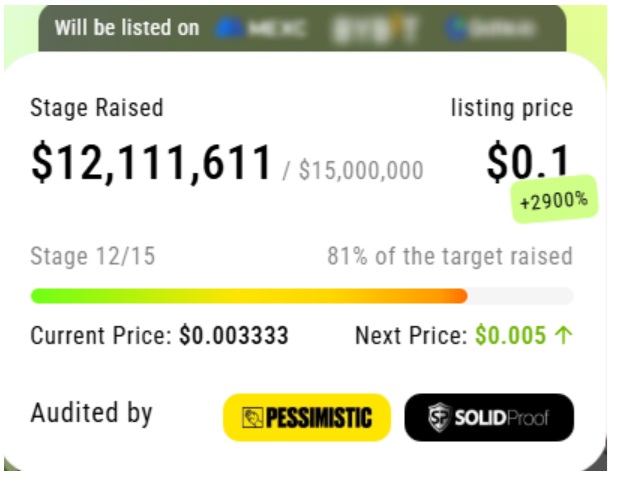Image resolution: width=618 pixels, height=478 pixels.
Task: Open the Pessimistic audit badge
Action: click(x=306, y=417)
